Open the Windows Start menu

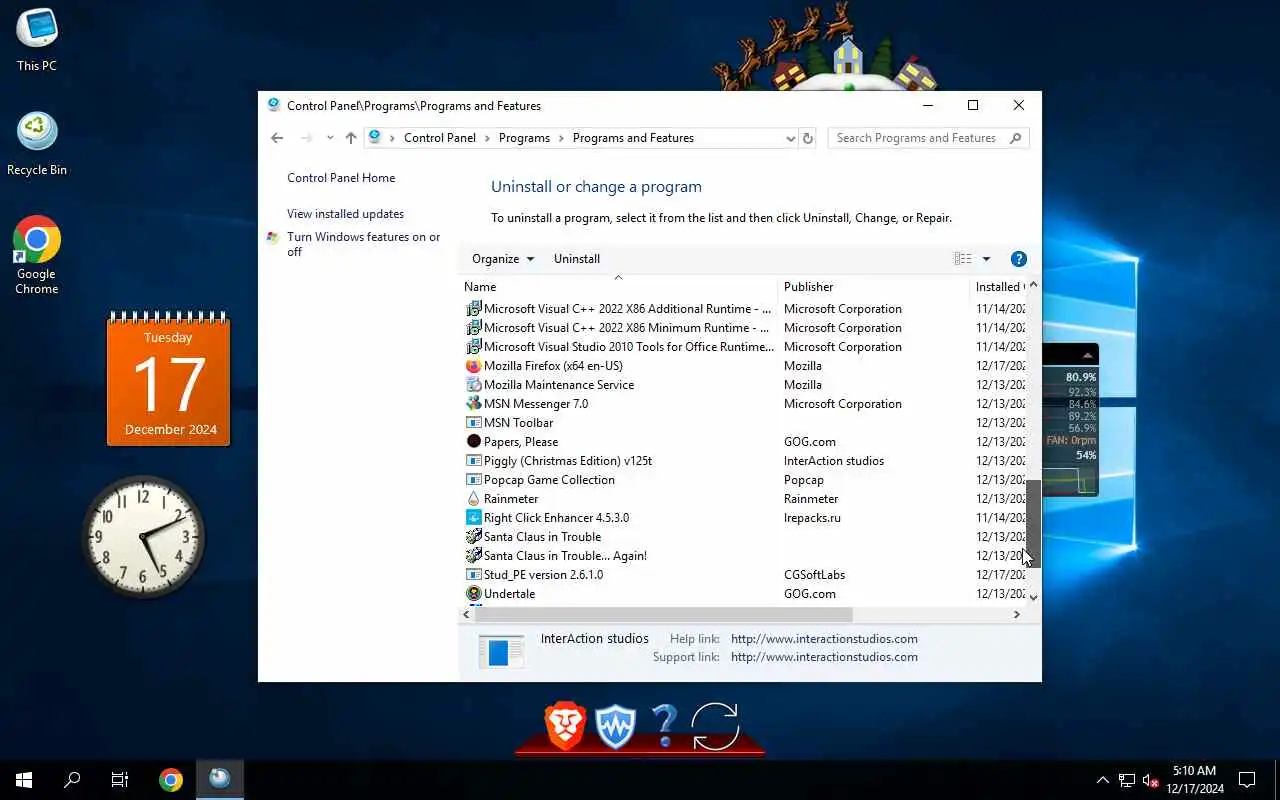(x=24, y=780)
